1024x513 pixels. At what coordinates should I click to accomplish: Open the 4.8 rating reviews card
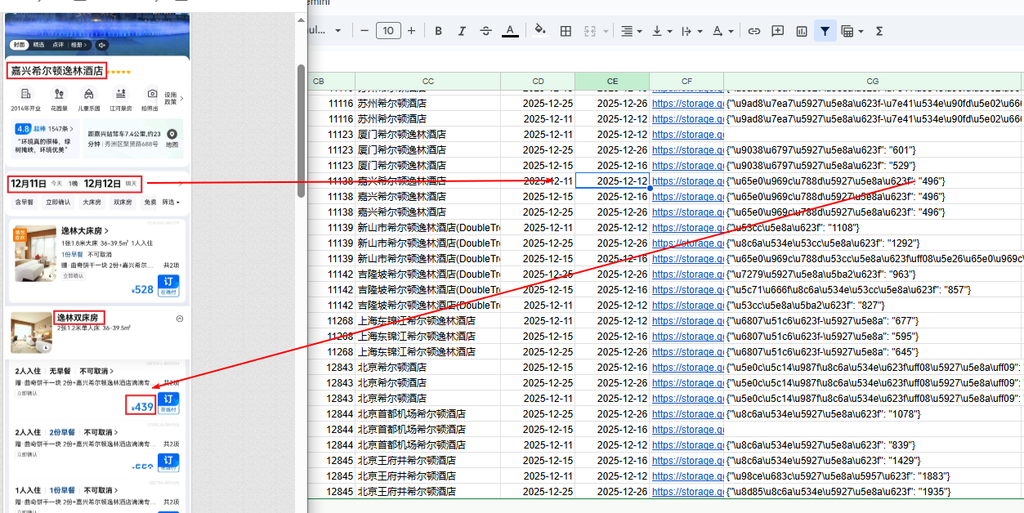(45, 138)
